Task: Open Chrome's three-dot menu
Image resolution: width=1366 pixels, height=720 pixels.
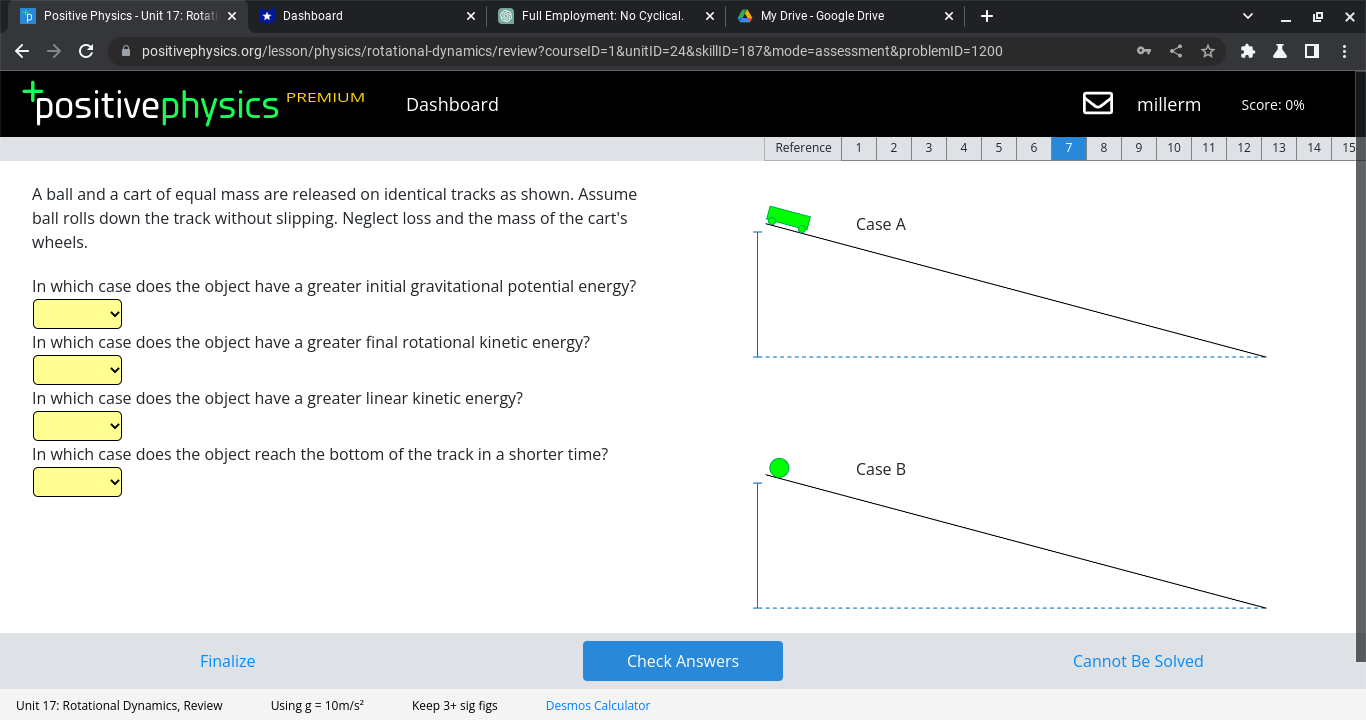Action: pyautogui.click(x=1344, y=51)
